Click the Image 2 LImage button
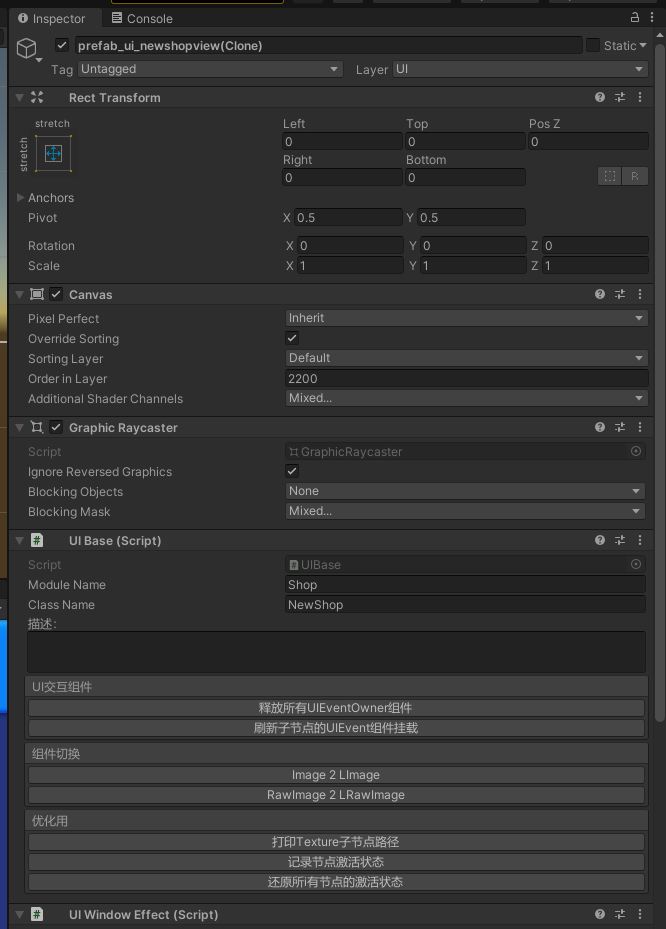This screenshot has width=666, height=929. (x=336, y=775)
